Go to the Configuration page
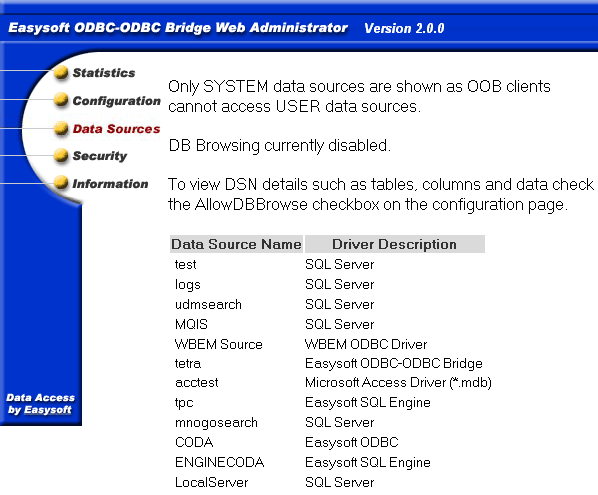The image size is (598, 495). pyautogui.click(x=117, y=101)
